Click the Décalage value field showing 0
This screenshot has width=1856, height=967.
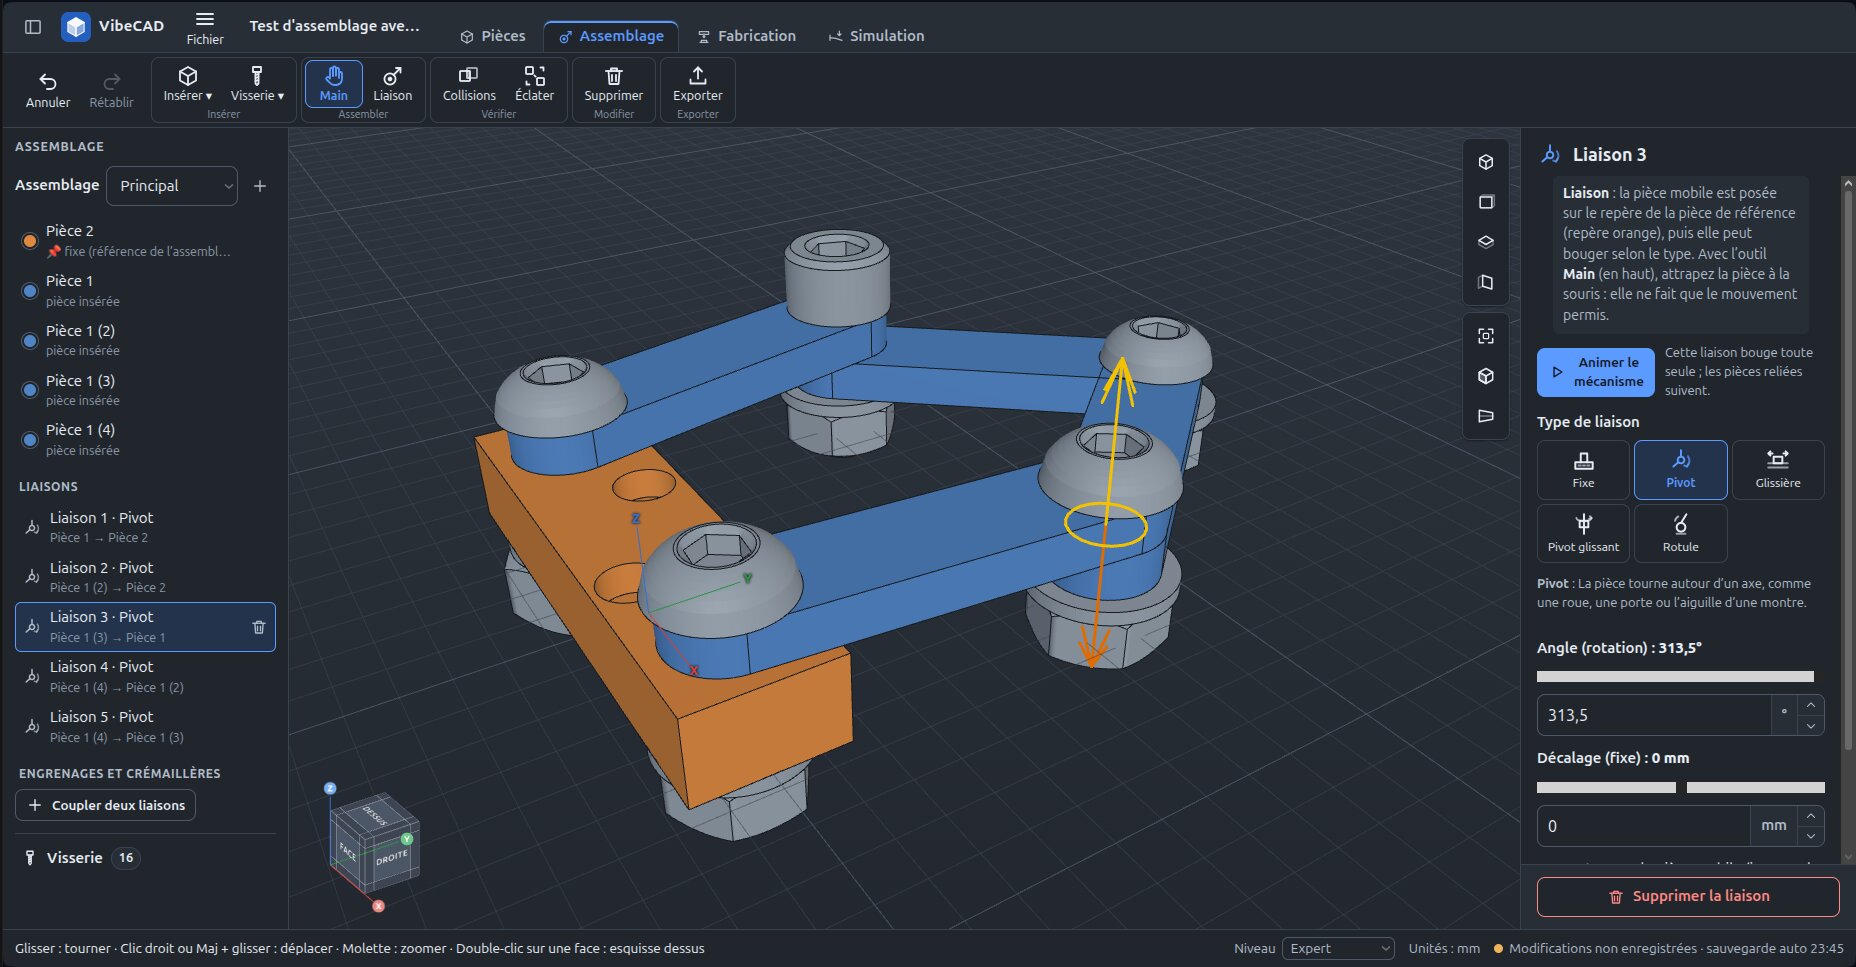pos(1644,826)
